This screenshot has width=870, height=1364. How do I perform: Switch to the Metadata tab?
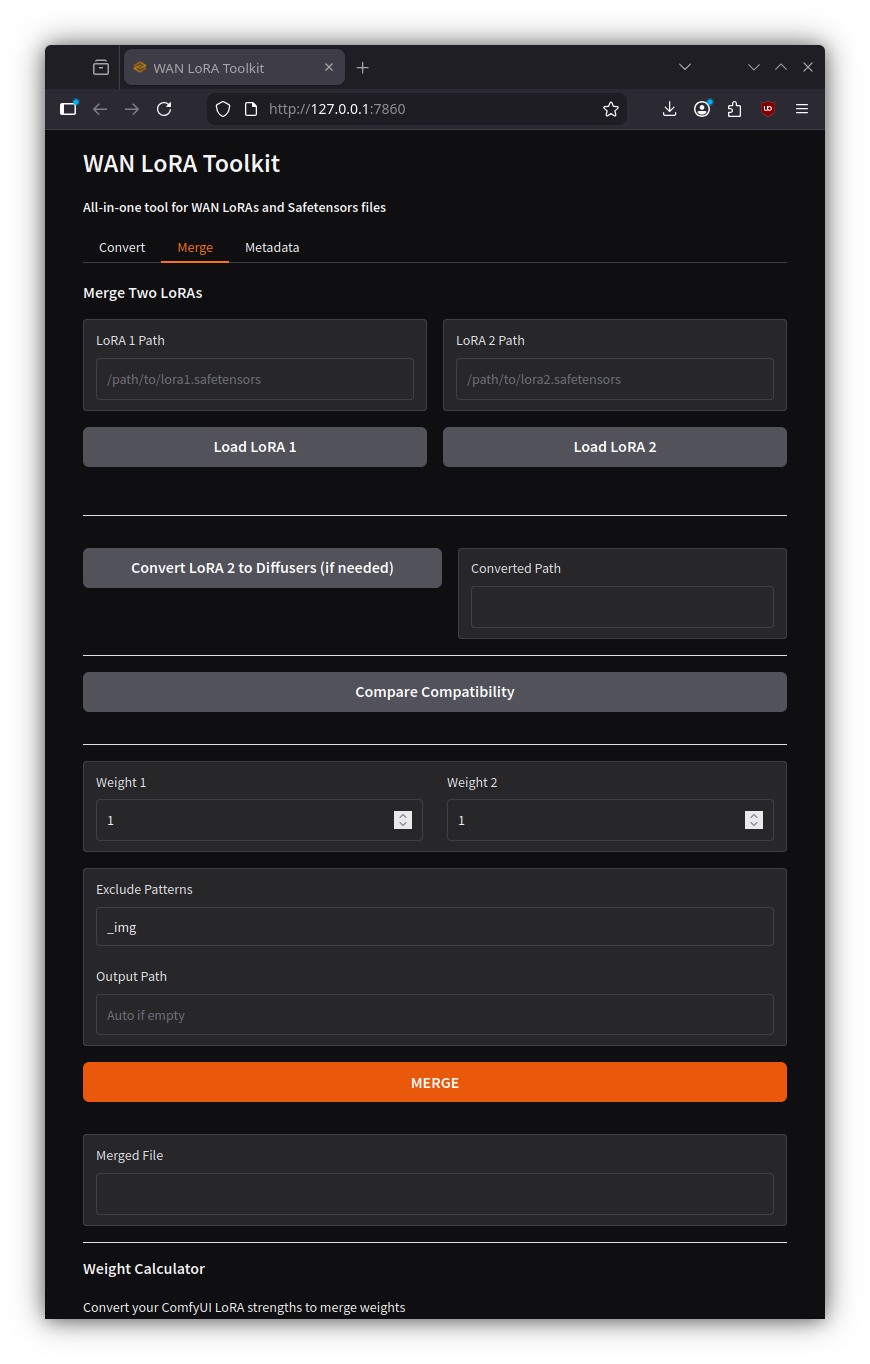pos(272,247)
